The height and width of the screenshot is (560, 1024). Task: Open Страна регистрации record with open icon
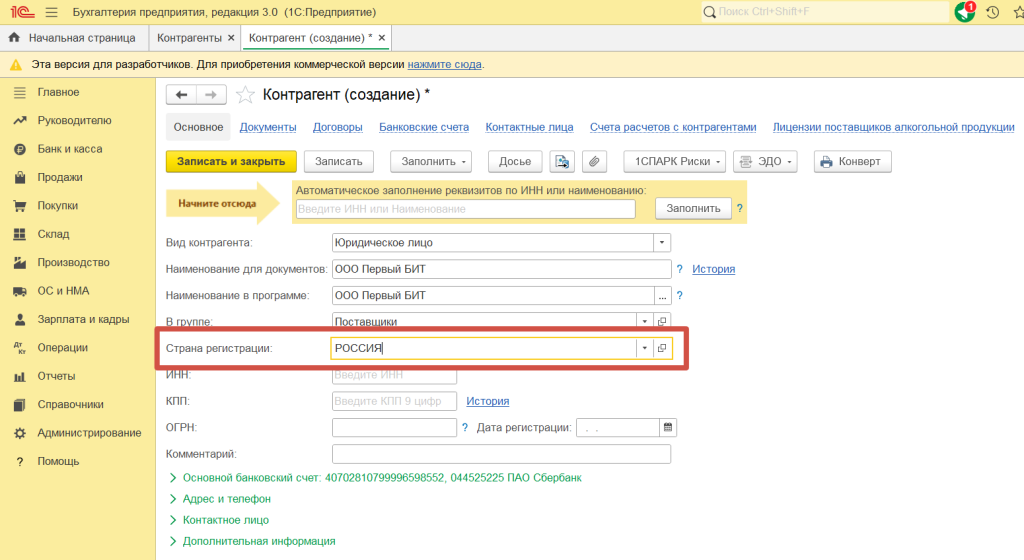(661, 348)
